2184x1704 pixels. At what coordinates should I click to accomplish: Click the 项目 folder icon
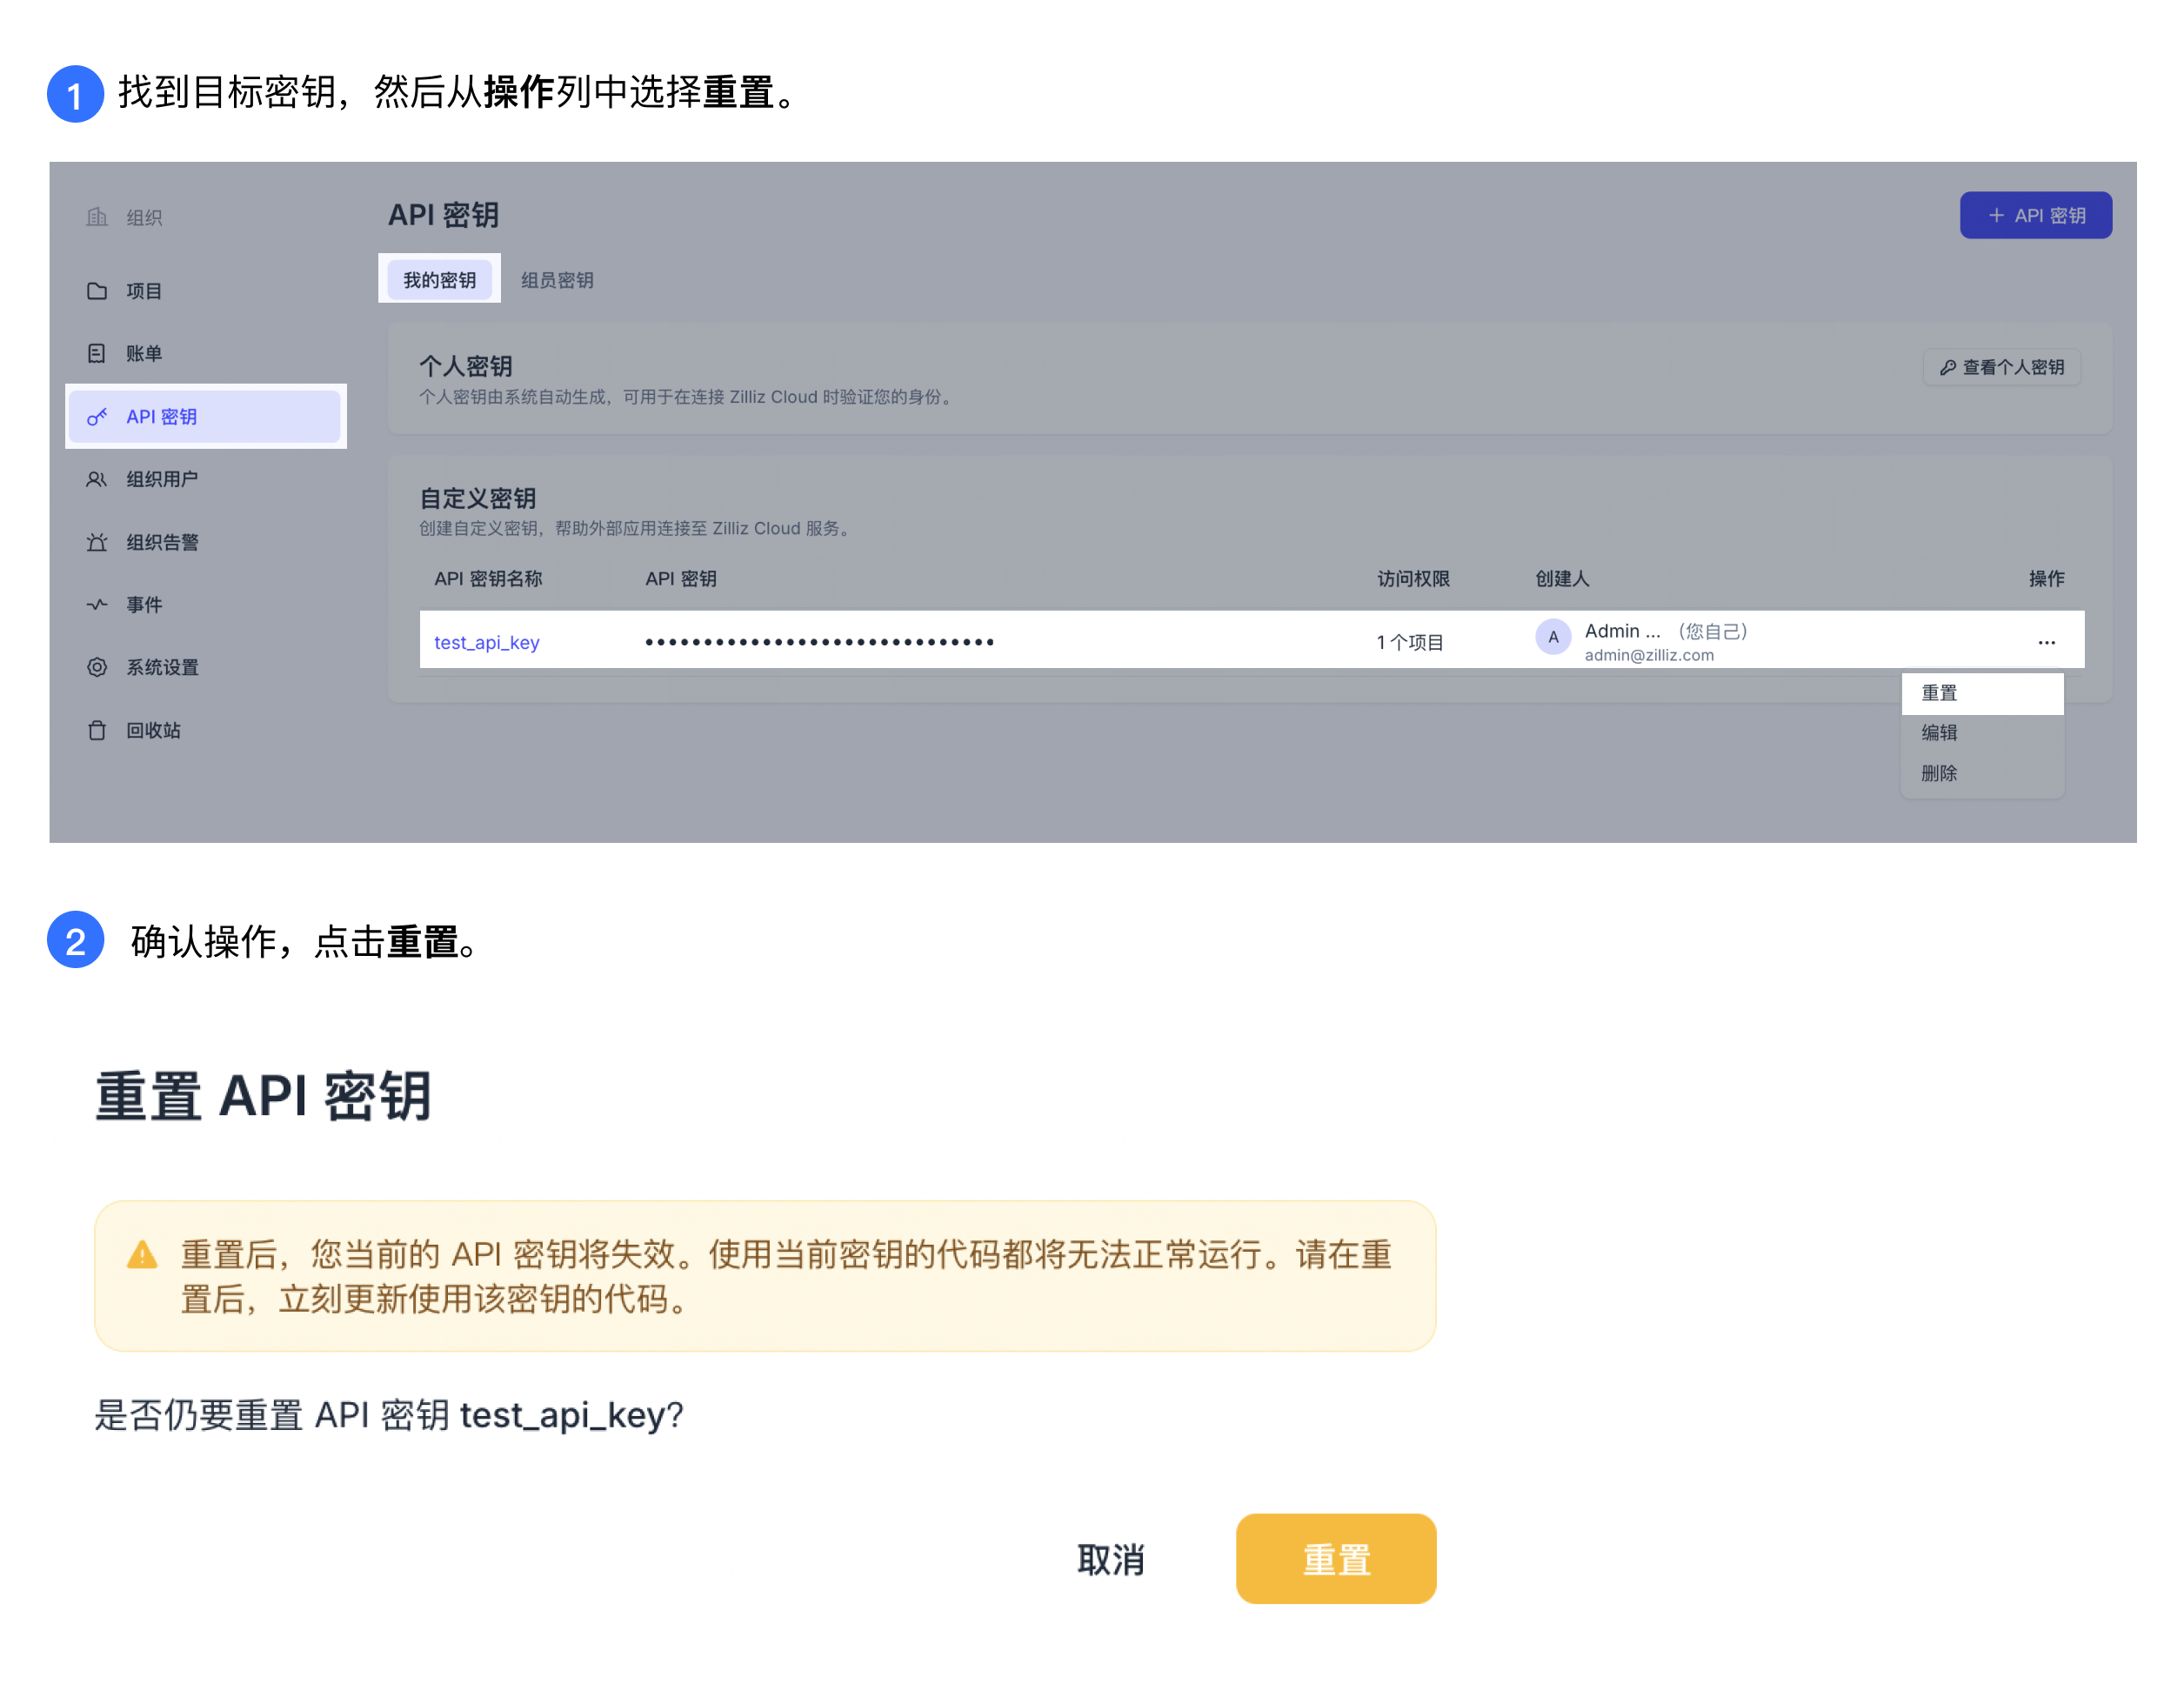tap(97, 291)
